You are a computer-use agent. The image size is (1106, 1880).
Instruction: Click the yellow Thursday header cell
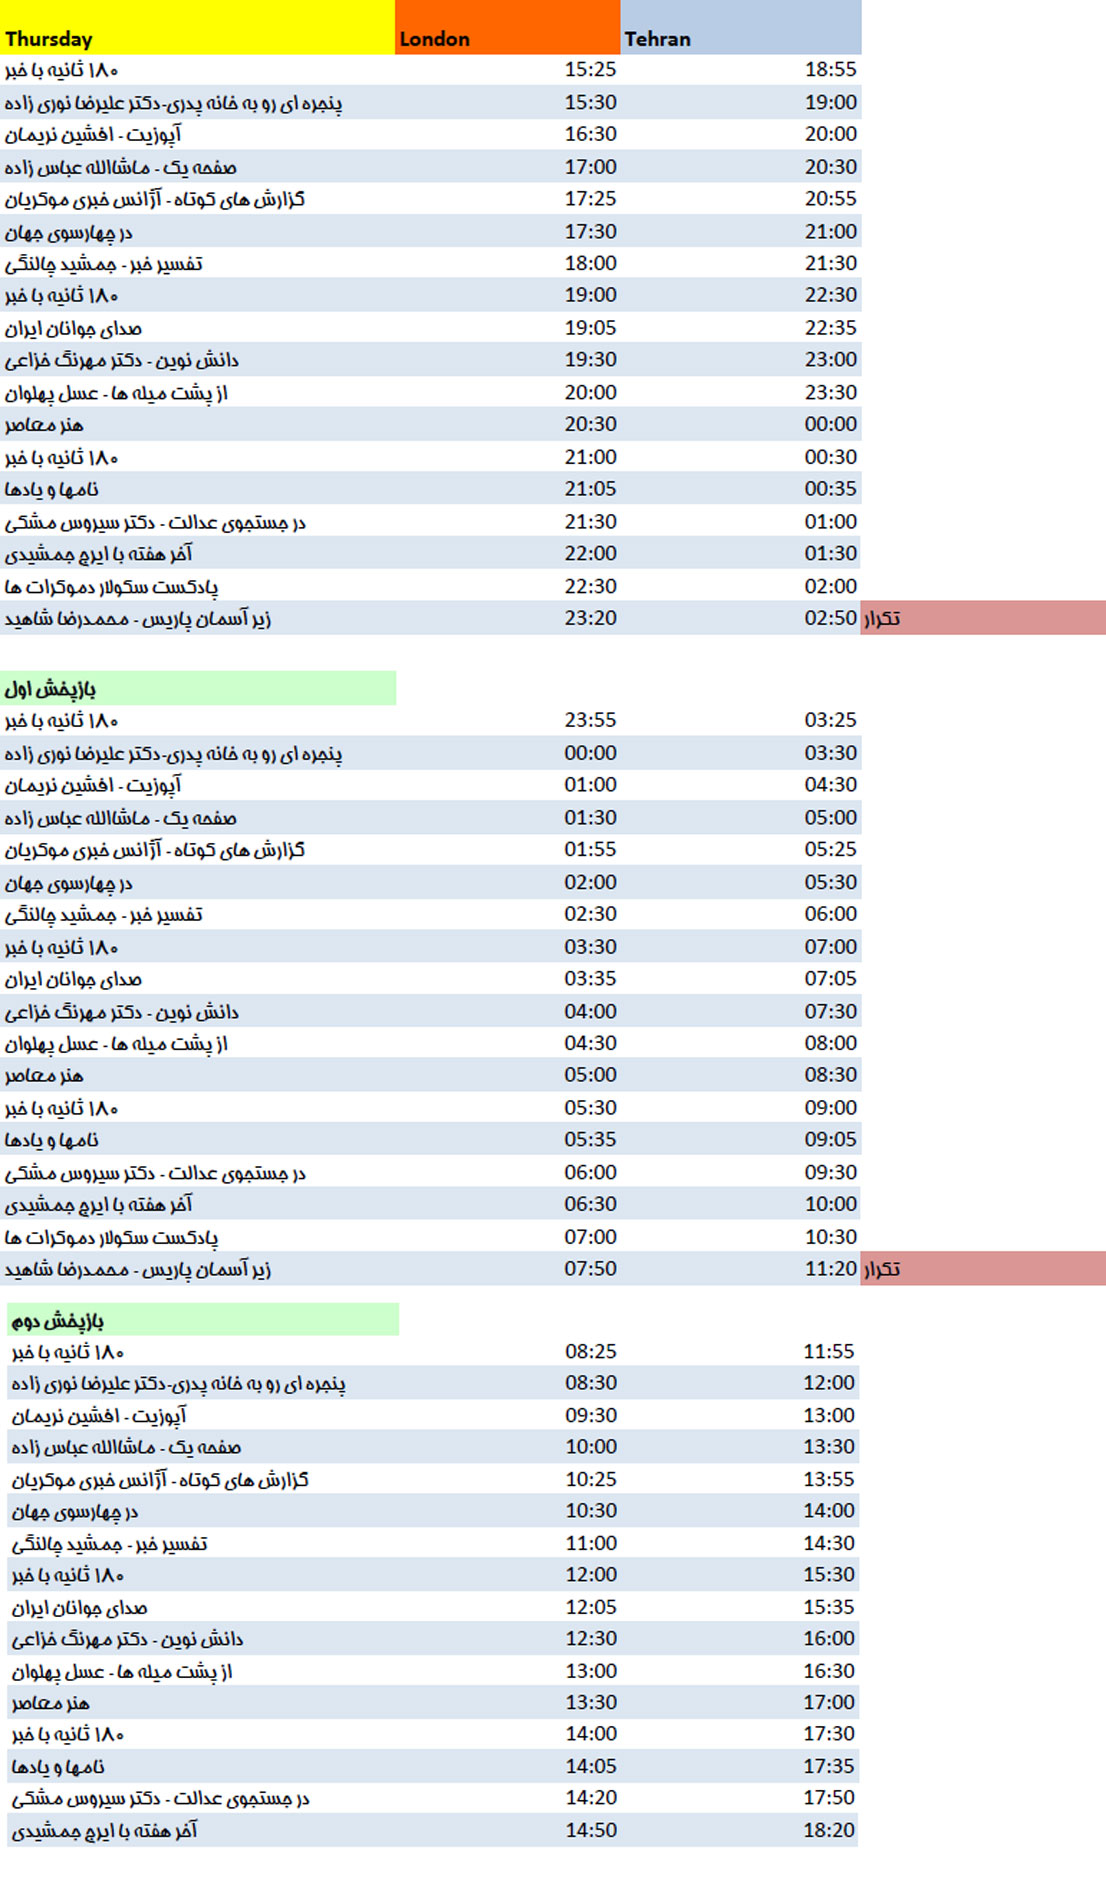tap(197, 28)
